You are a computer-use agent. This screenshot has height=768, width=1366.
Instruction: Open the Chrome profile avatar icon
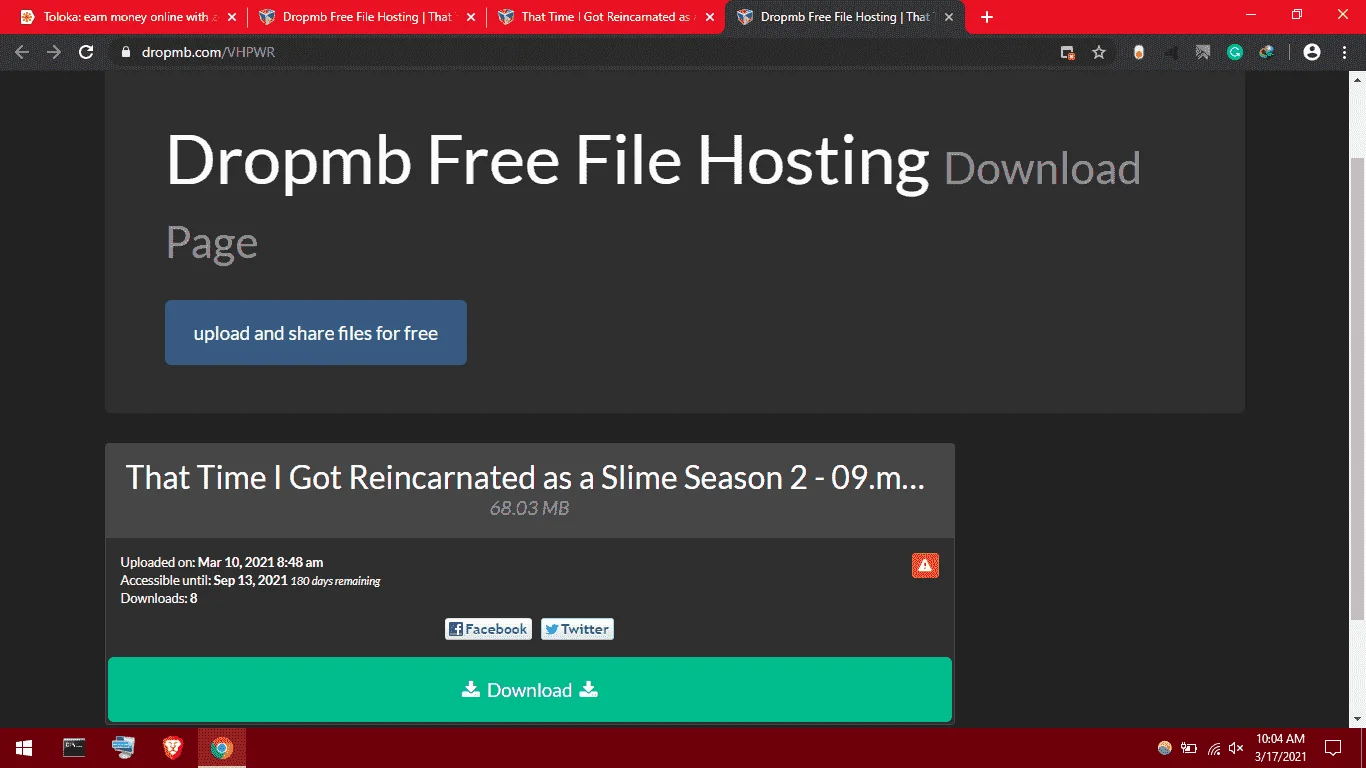pos(1312,52)
